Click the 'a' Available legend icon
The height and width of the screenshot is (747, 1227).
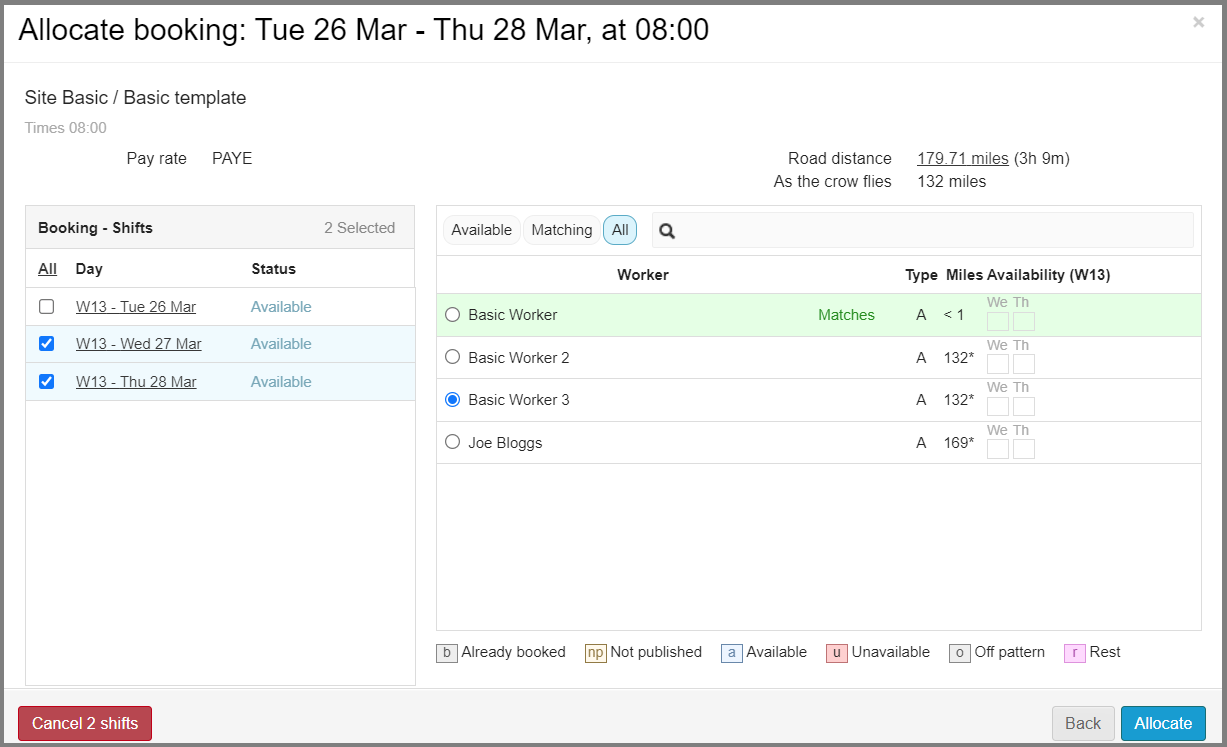click(x=732, y=653)
